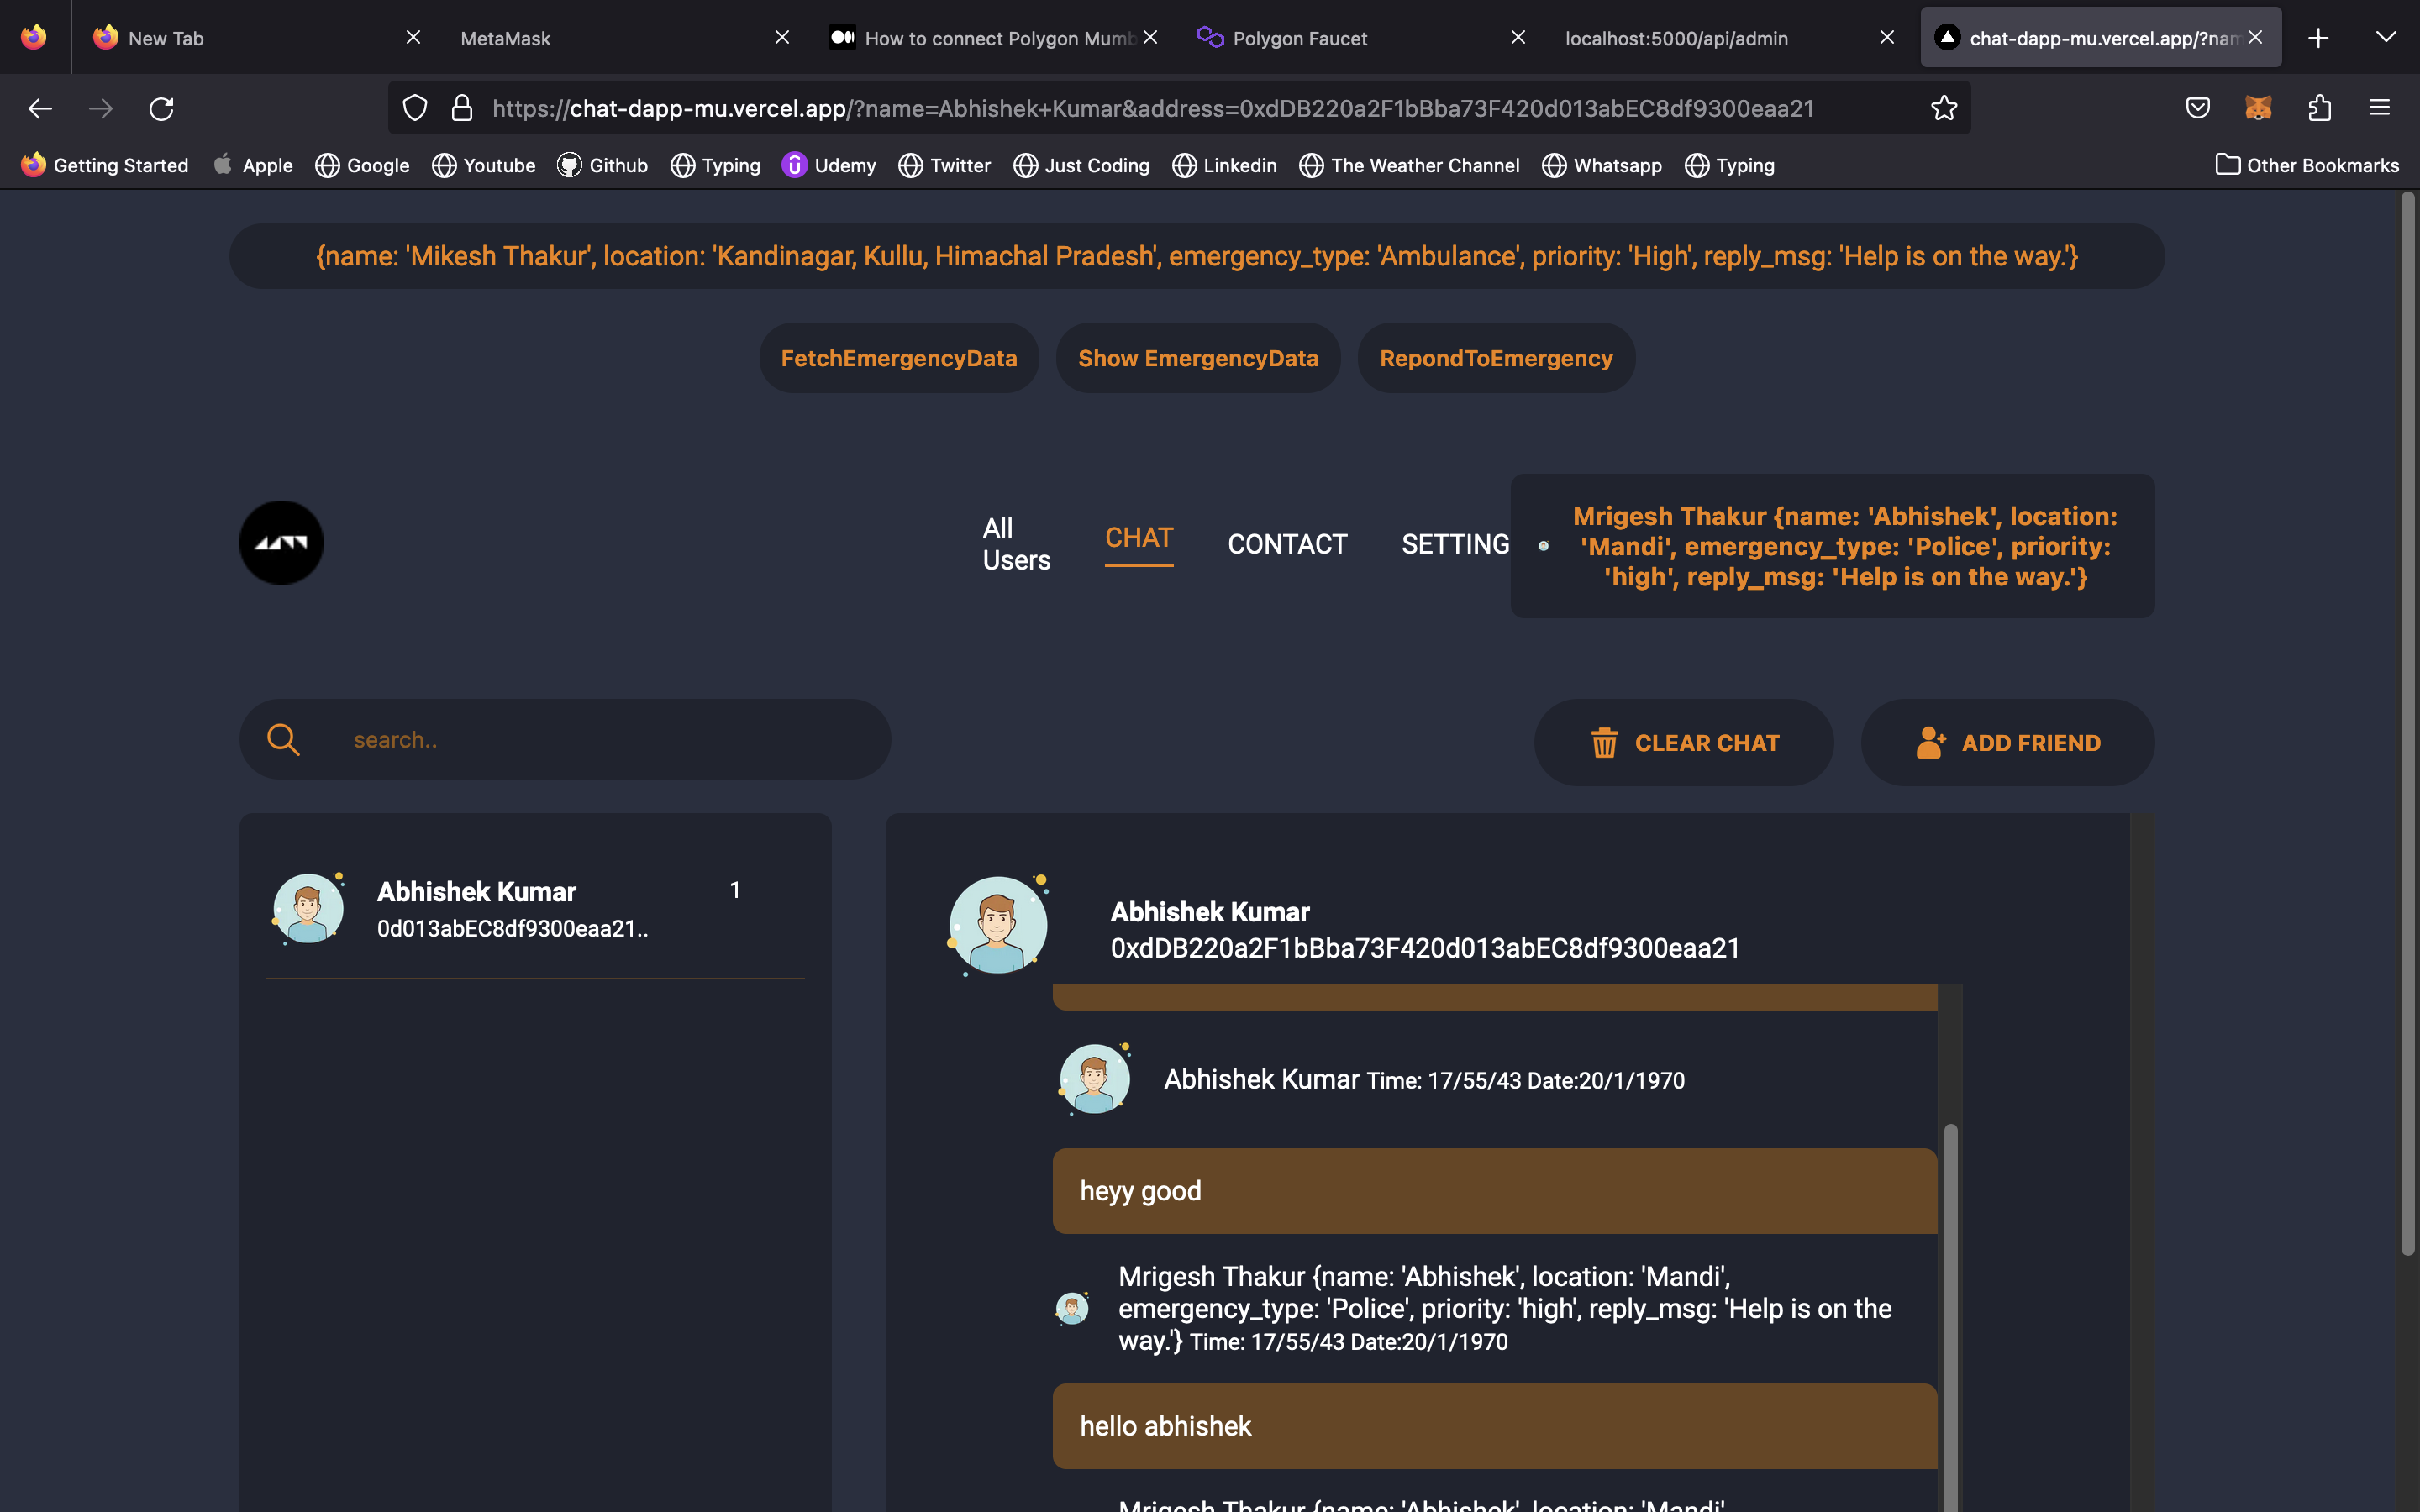
Task: Open the Firefox hamburger menu
Action: (x=2379, y=108)
